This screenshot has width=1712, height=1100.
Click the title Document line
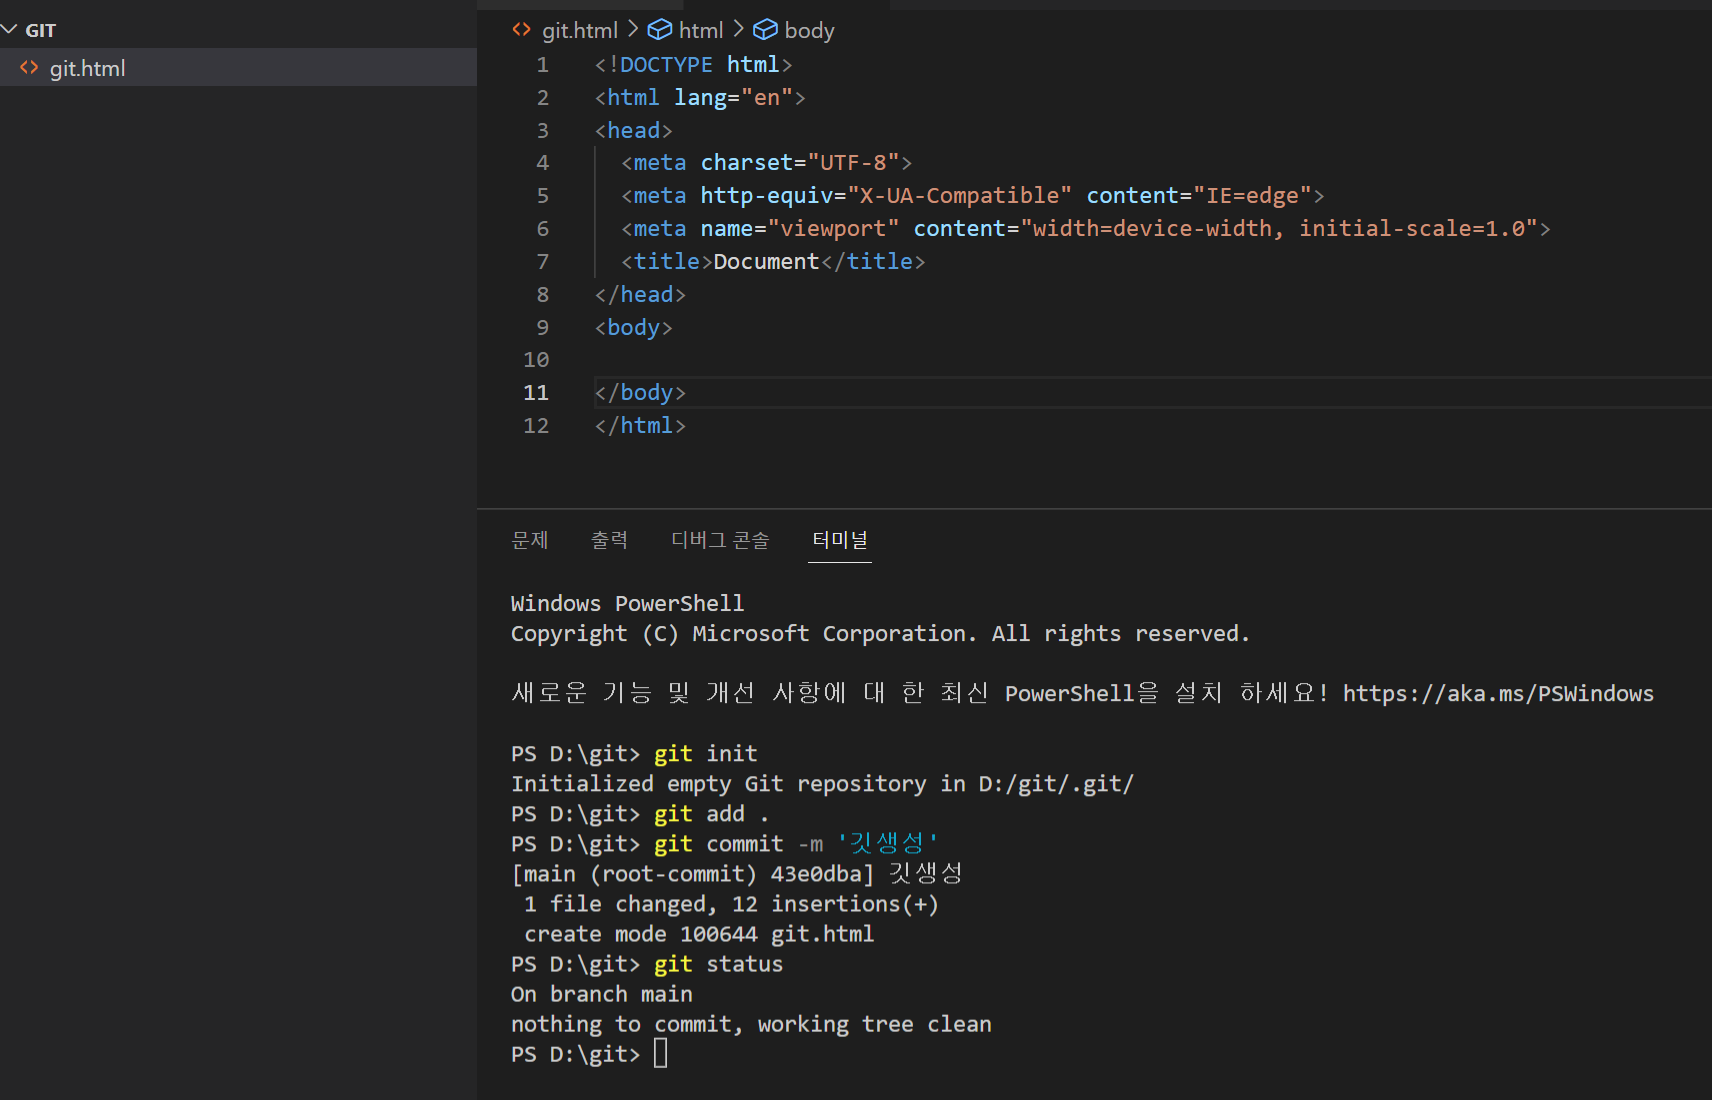click(773, 261)
